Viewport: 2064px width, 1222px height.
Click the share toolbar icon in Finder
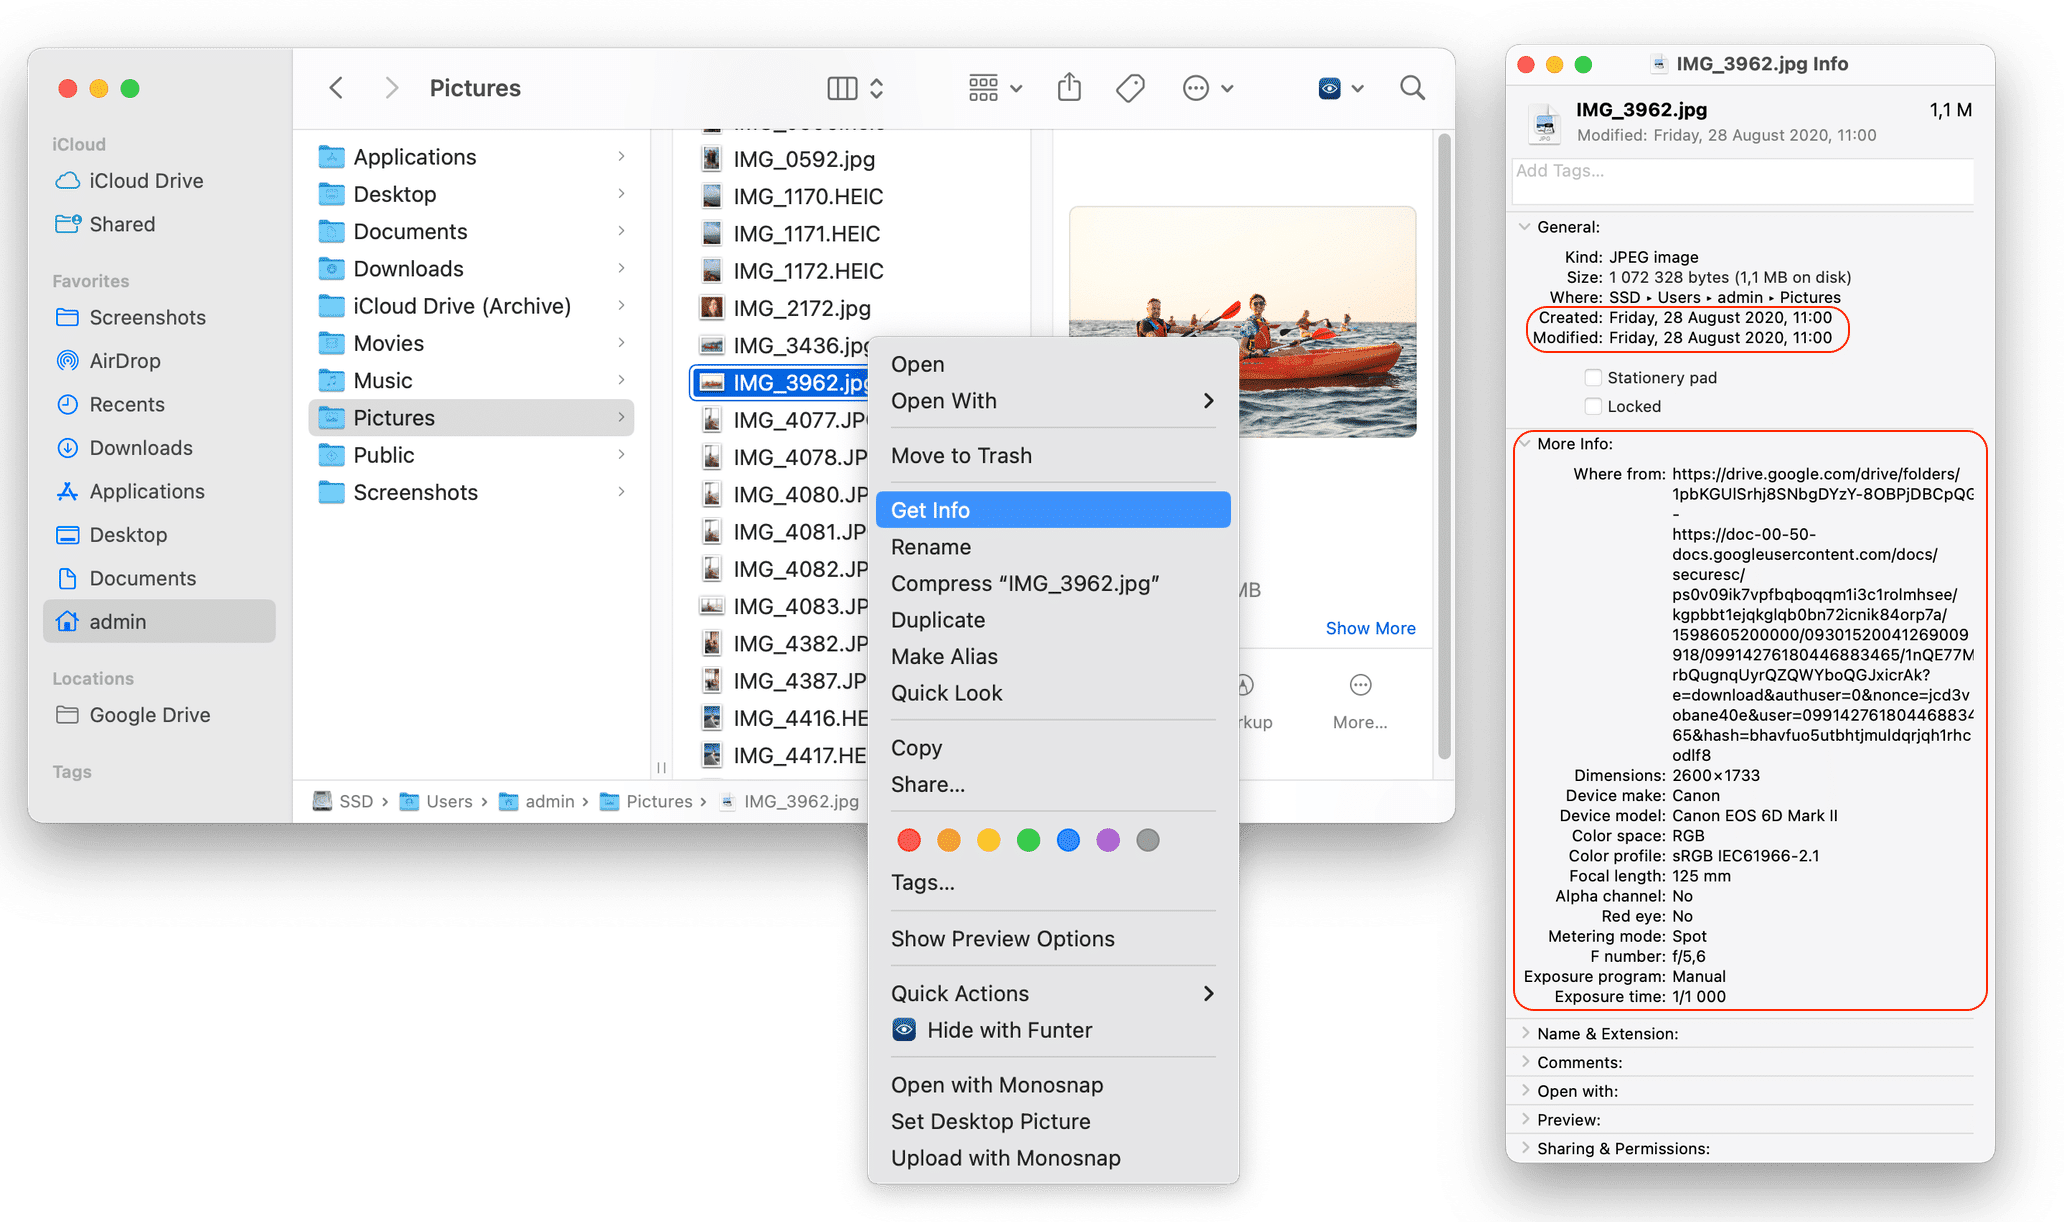[x=1066, y=87]
